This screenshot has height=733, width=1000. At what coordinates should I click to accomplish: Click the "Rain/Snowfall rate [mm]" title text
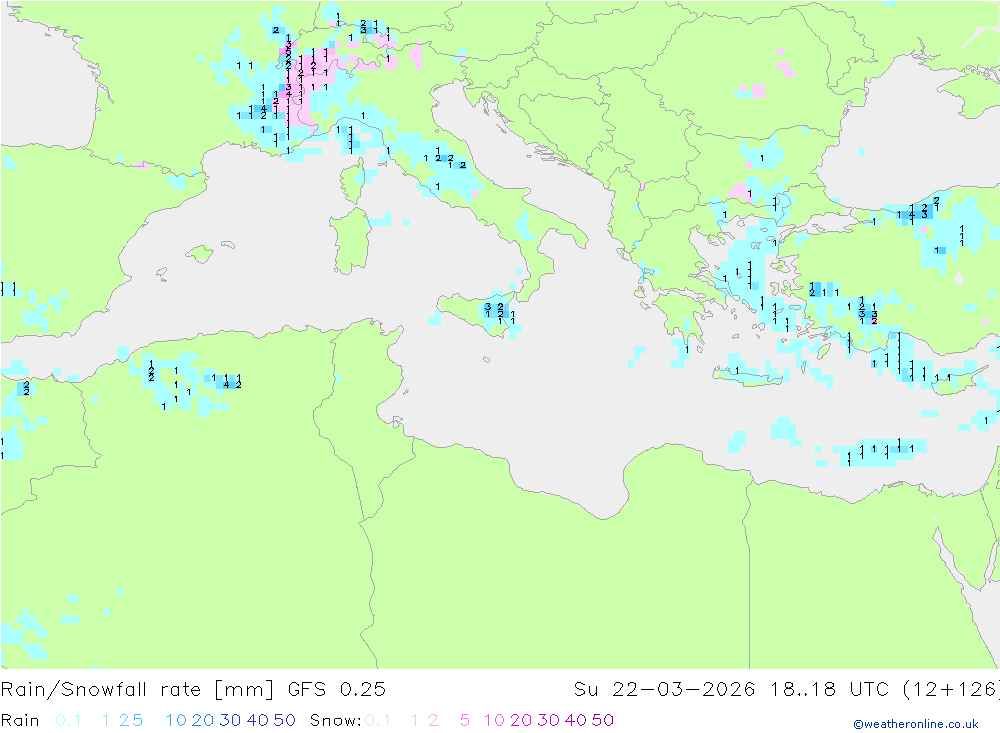137,690
